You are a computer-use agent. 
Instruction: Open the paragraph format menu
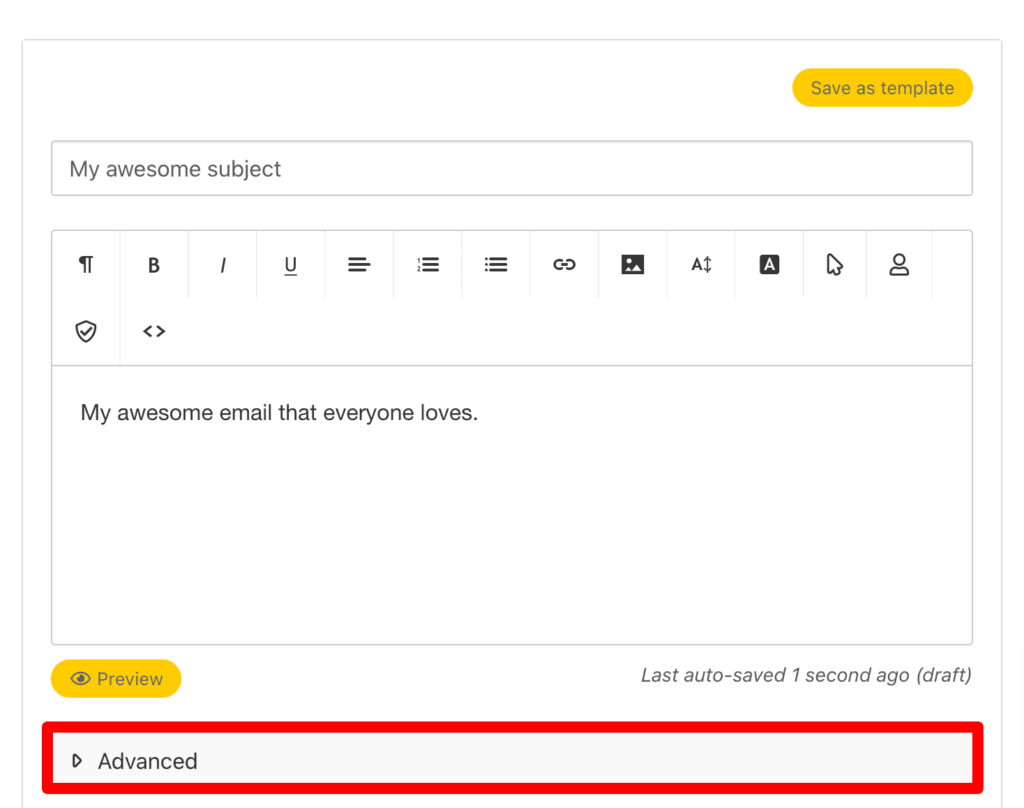[x=86, y=265]
